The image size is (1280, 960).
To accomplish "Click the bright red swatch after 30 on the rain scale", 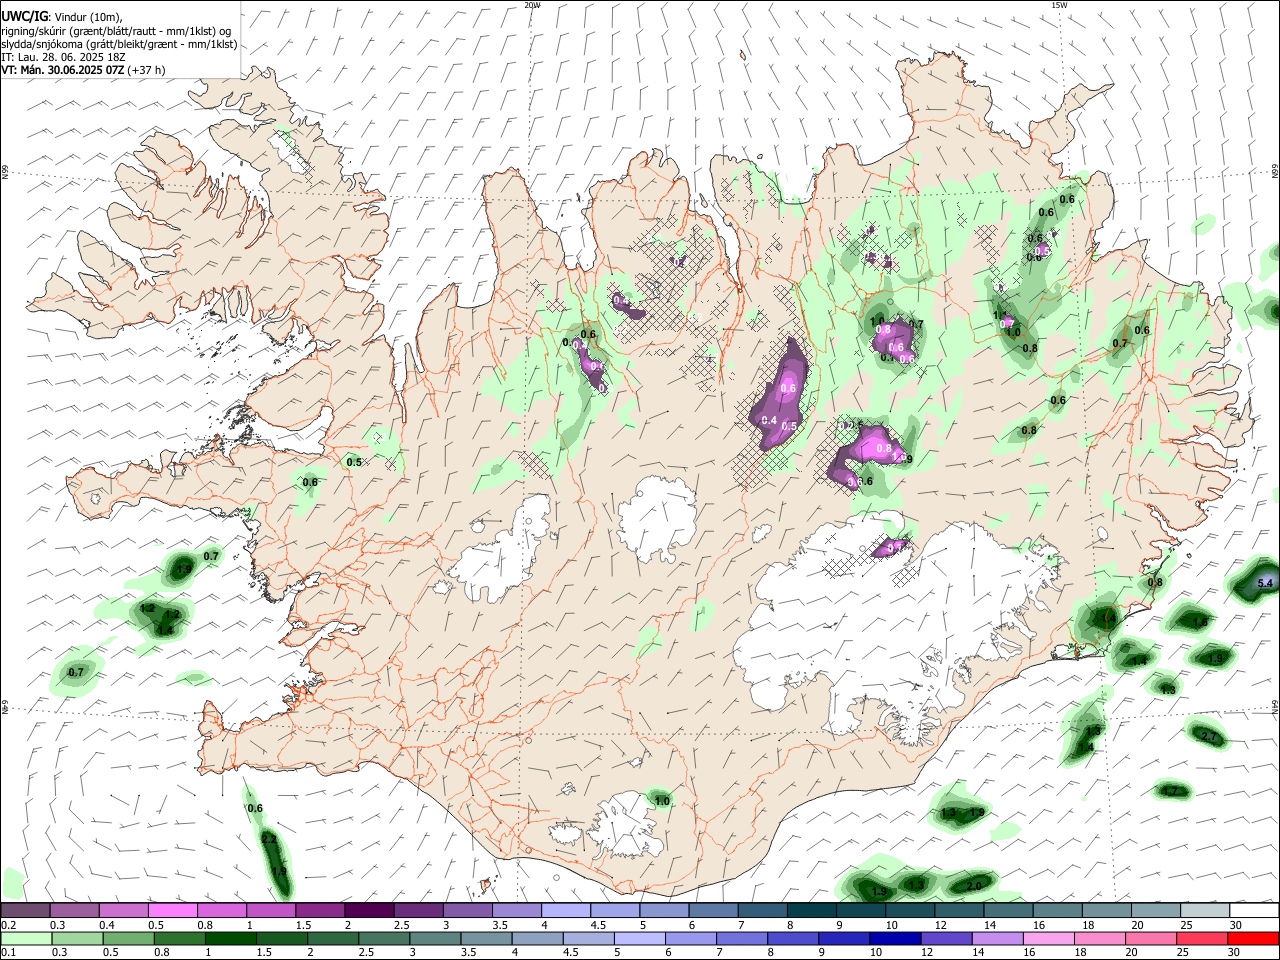I will tap(1254, 938).
